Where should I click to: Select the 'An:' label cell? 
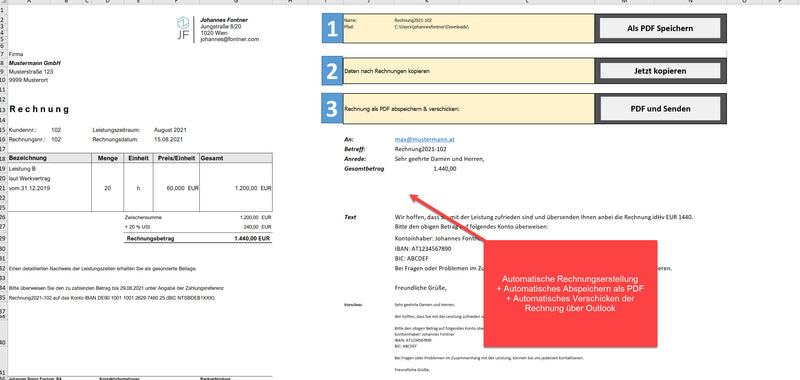[x=349, y=139]
